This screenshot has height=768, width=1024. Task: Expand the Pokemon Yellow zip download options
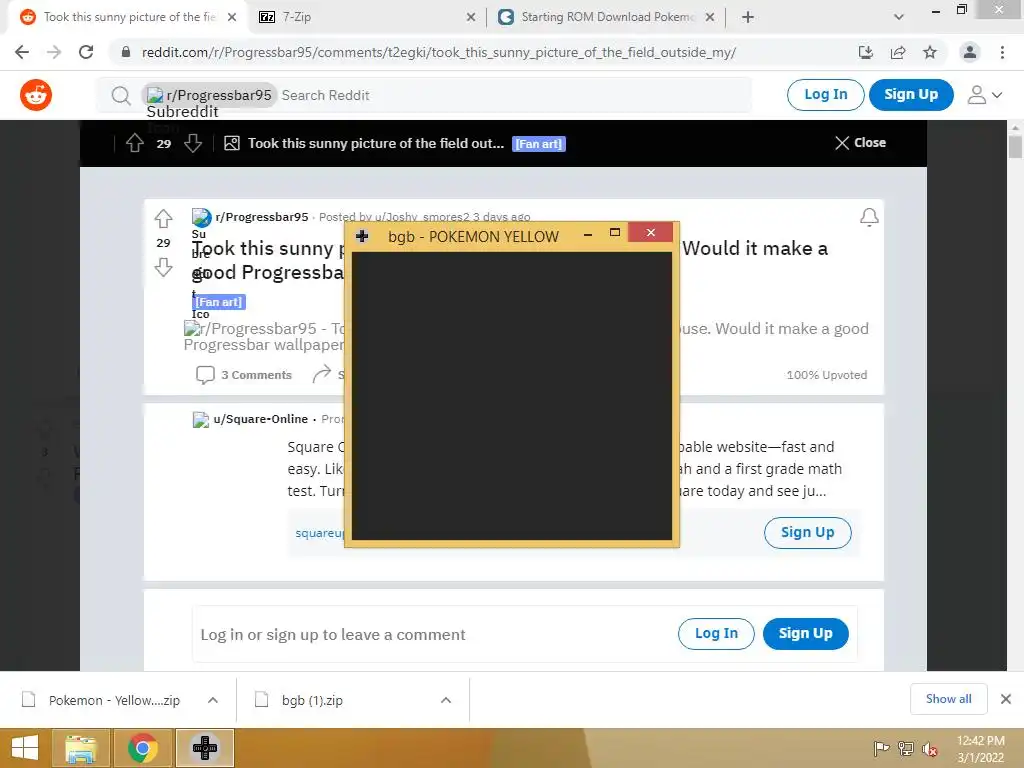[213, 700]
